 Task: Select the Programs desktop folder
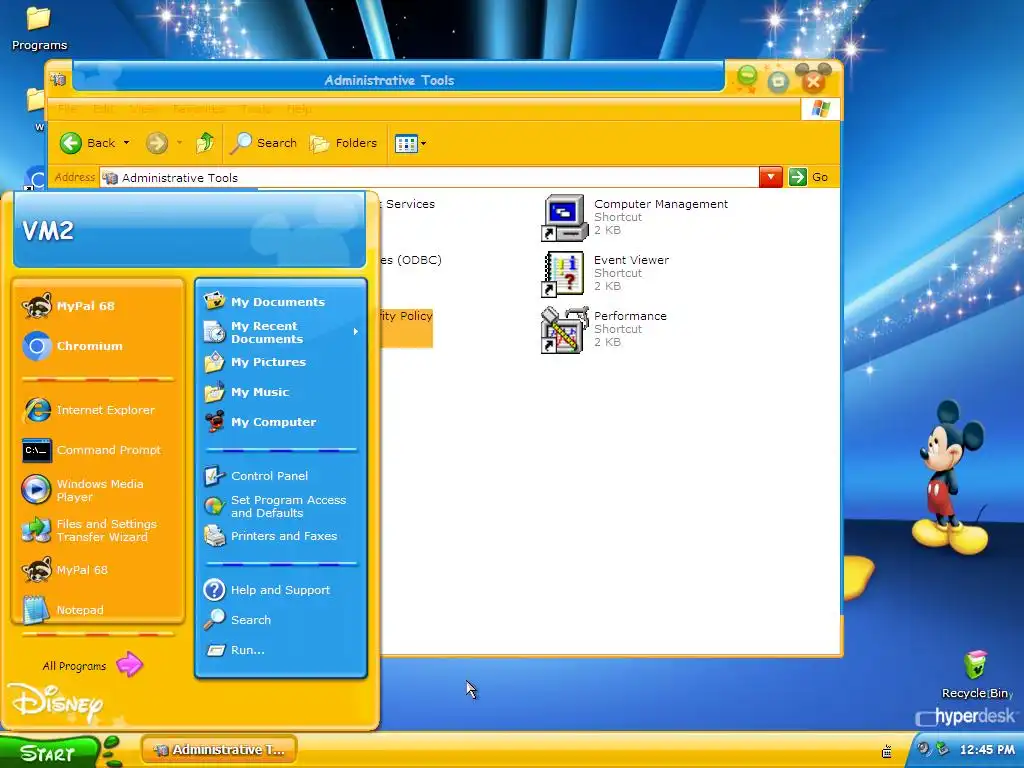point(39,29)
